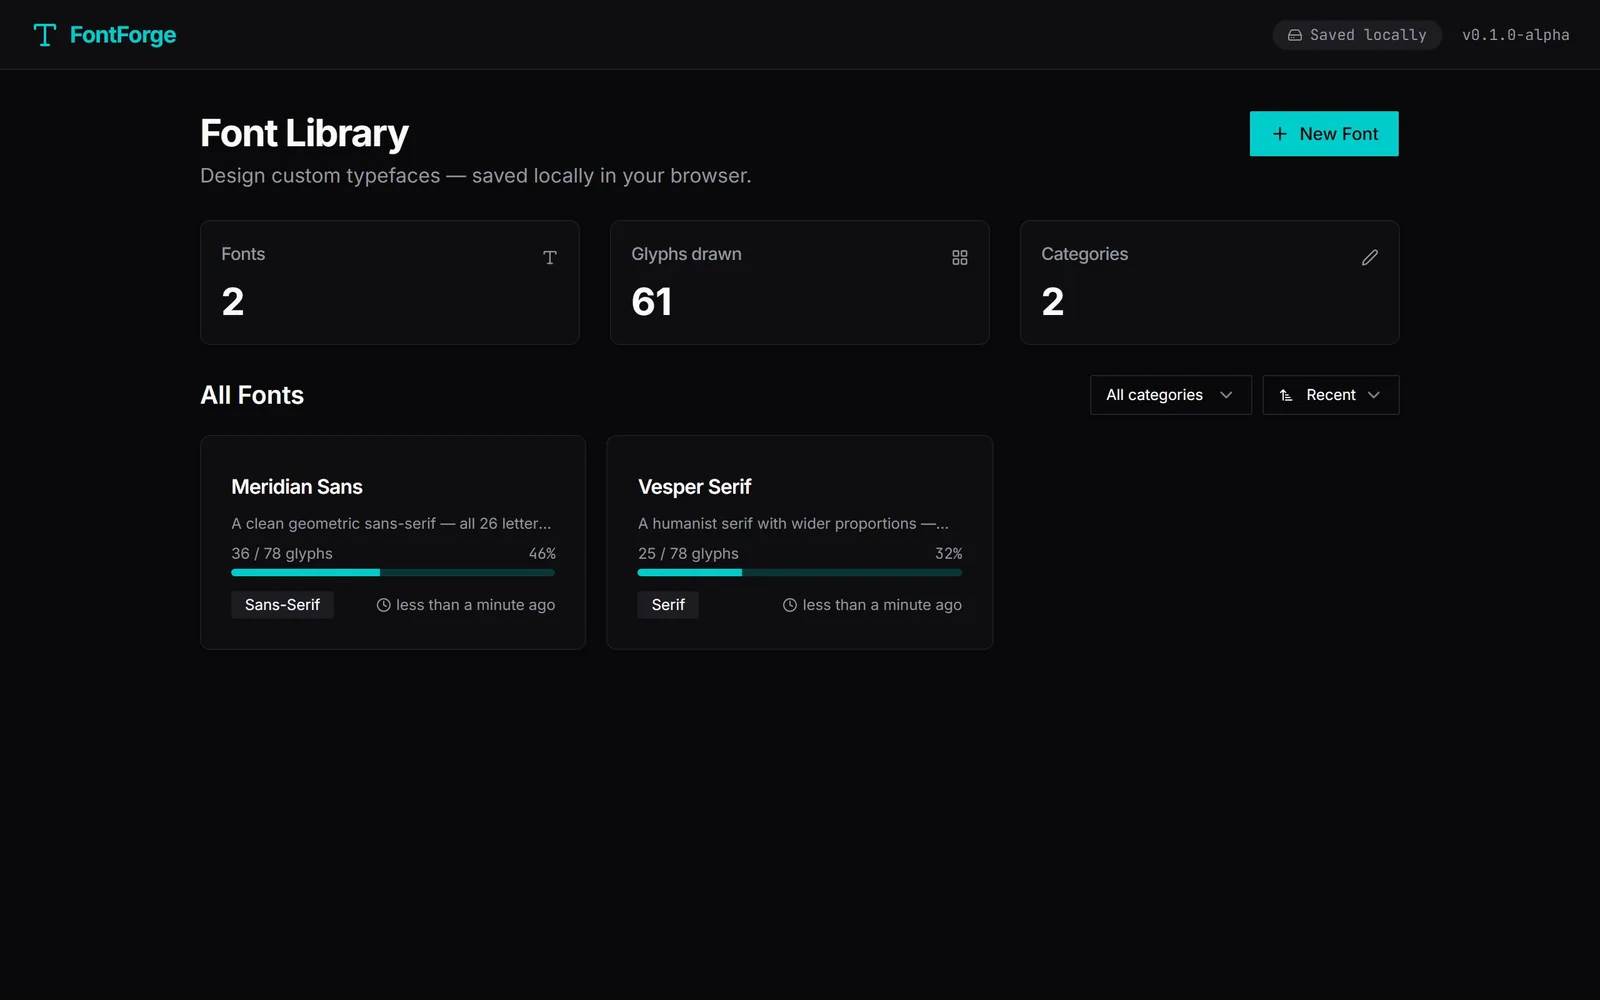Screen dimensions: 1600x1000
Task: Click the Design custom typefaces subtitle
Action: point(475,176)
